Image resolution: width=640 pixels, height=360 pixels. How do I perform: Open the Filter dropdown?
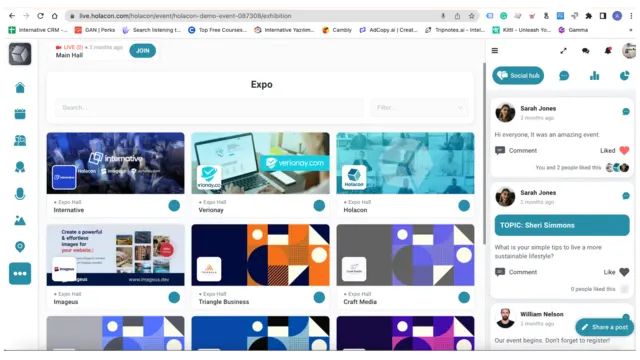419,108
